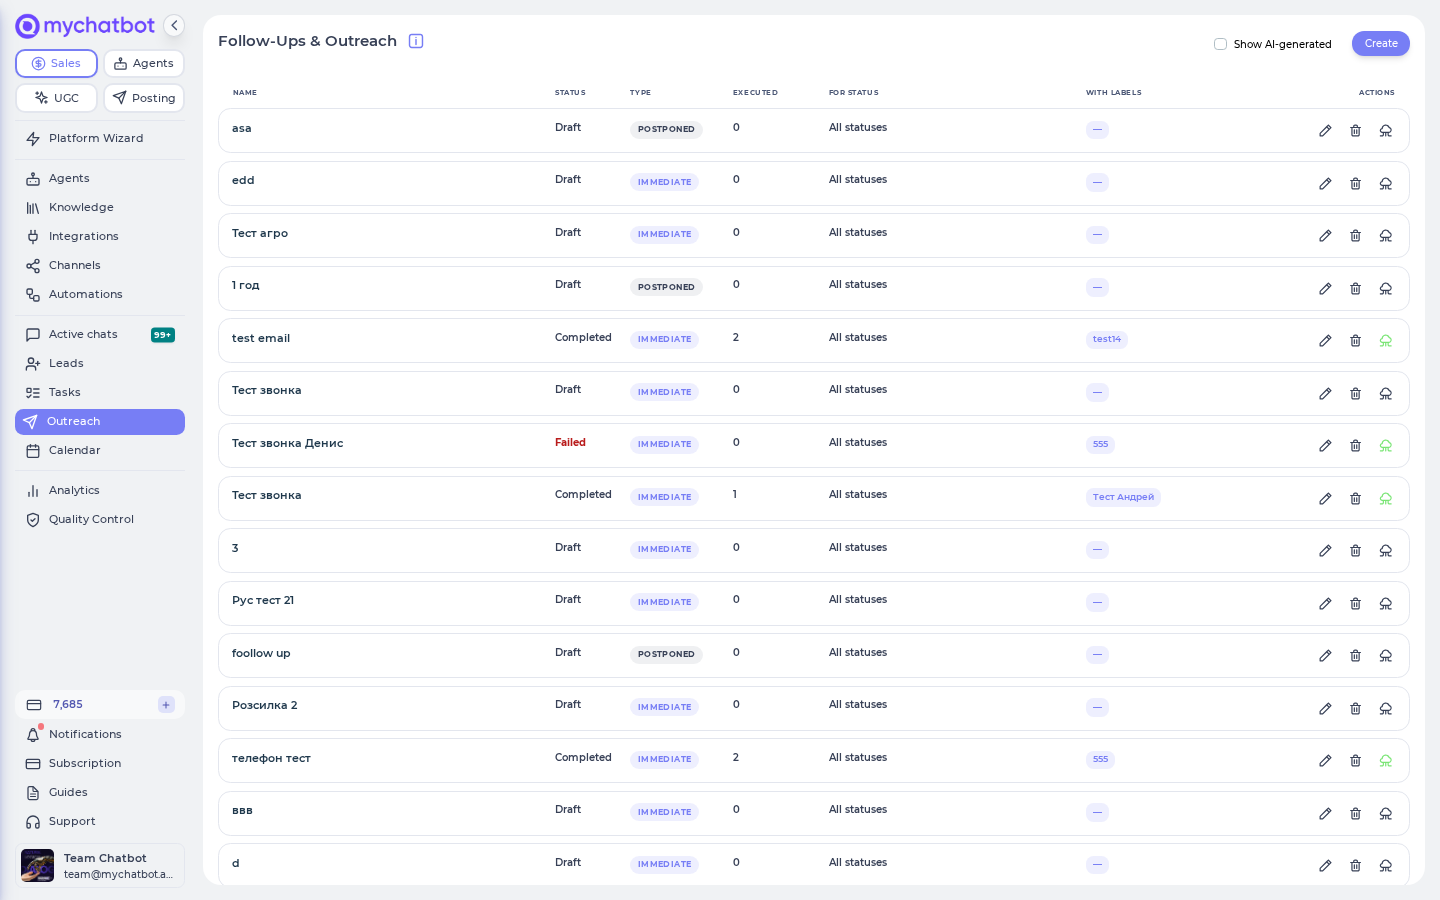Click the 99+ badge on Active chats
The image size is (1440, 900).
point(163,335)
